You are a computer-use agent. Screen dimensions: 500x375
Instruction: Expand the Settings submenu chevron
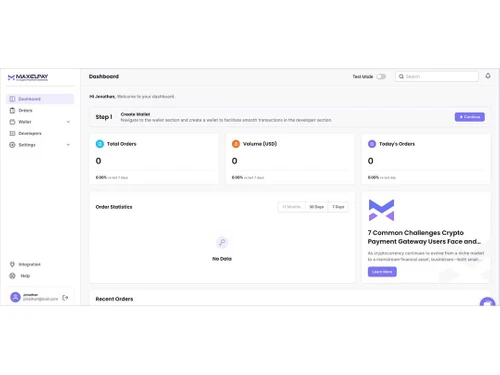coord(68,145)
